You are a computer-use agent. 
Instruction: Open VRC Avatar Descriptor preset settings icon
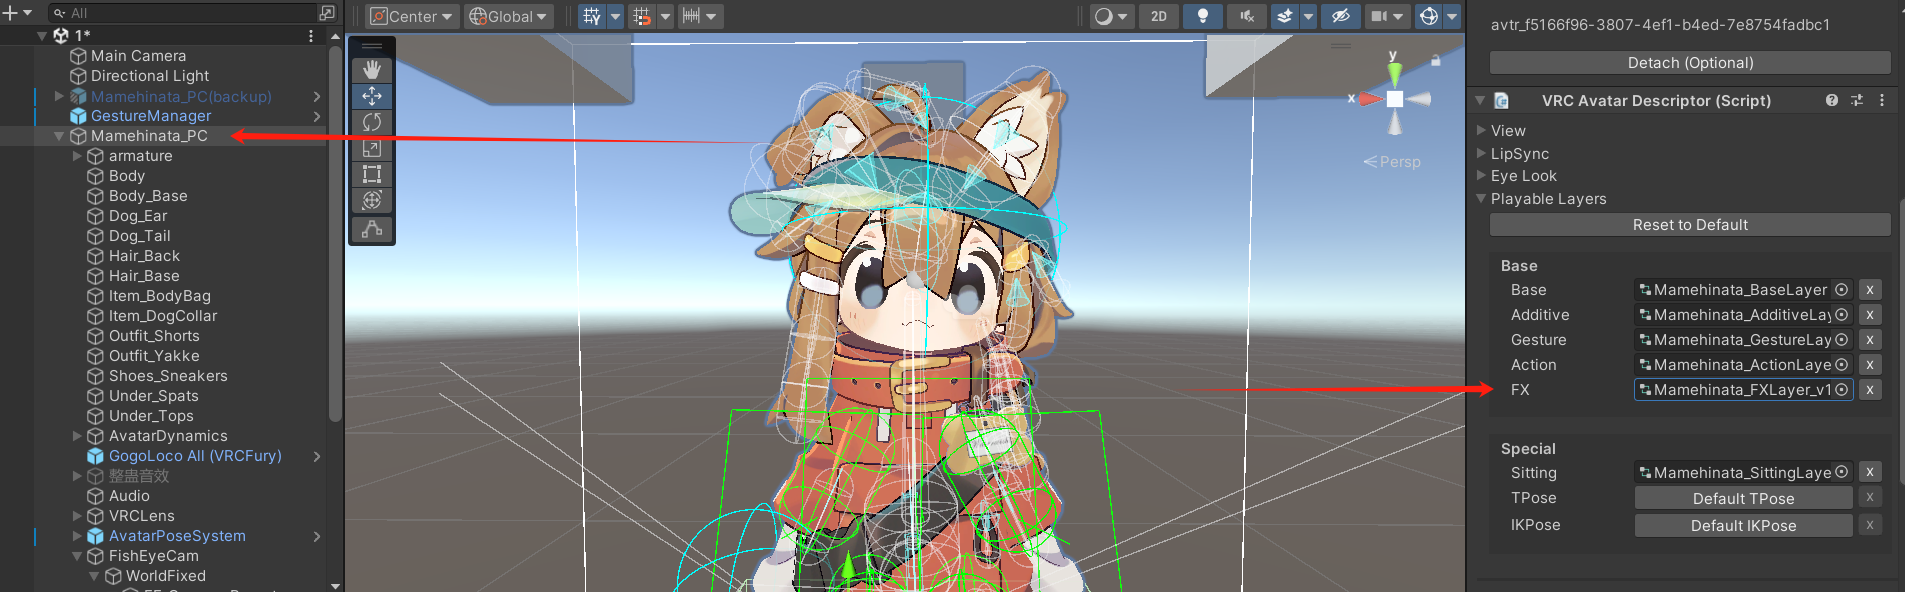(x=1857, y=101)
